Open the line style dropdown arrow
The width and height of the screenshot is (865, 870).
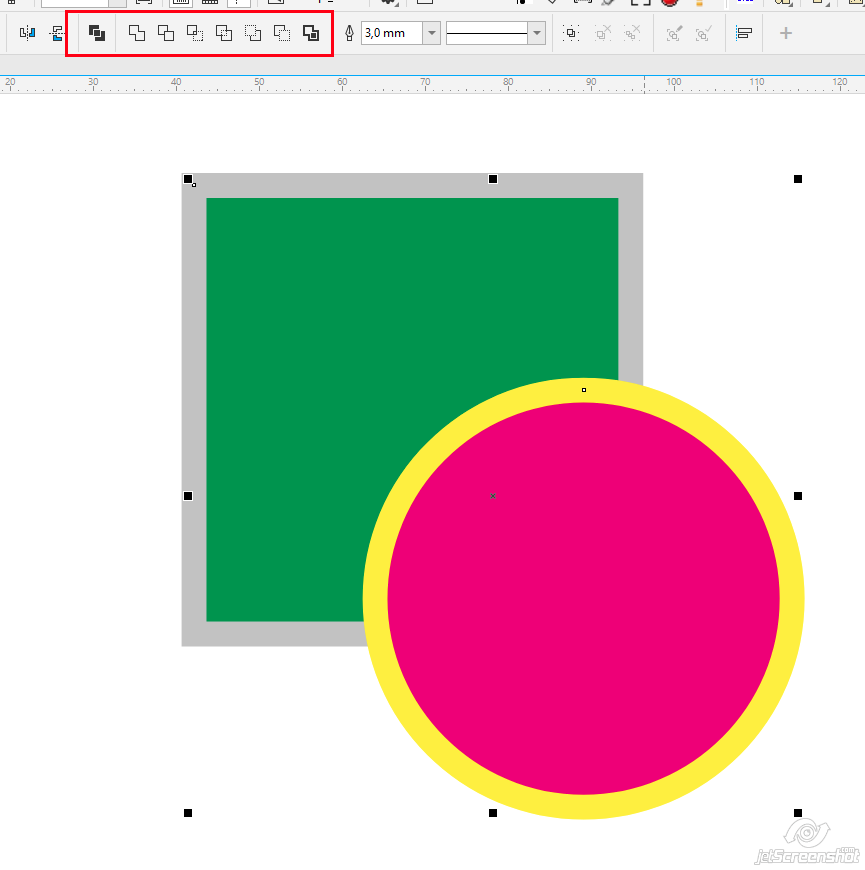click(x=537, y=33)
